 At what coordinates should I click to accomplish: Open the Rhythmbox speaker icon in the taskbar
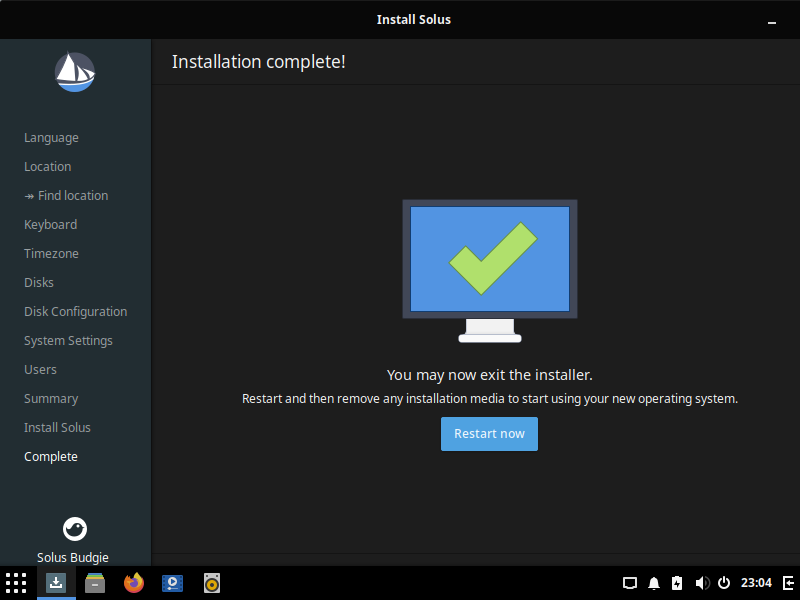212,583
